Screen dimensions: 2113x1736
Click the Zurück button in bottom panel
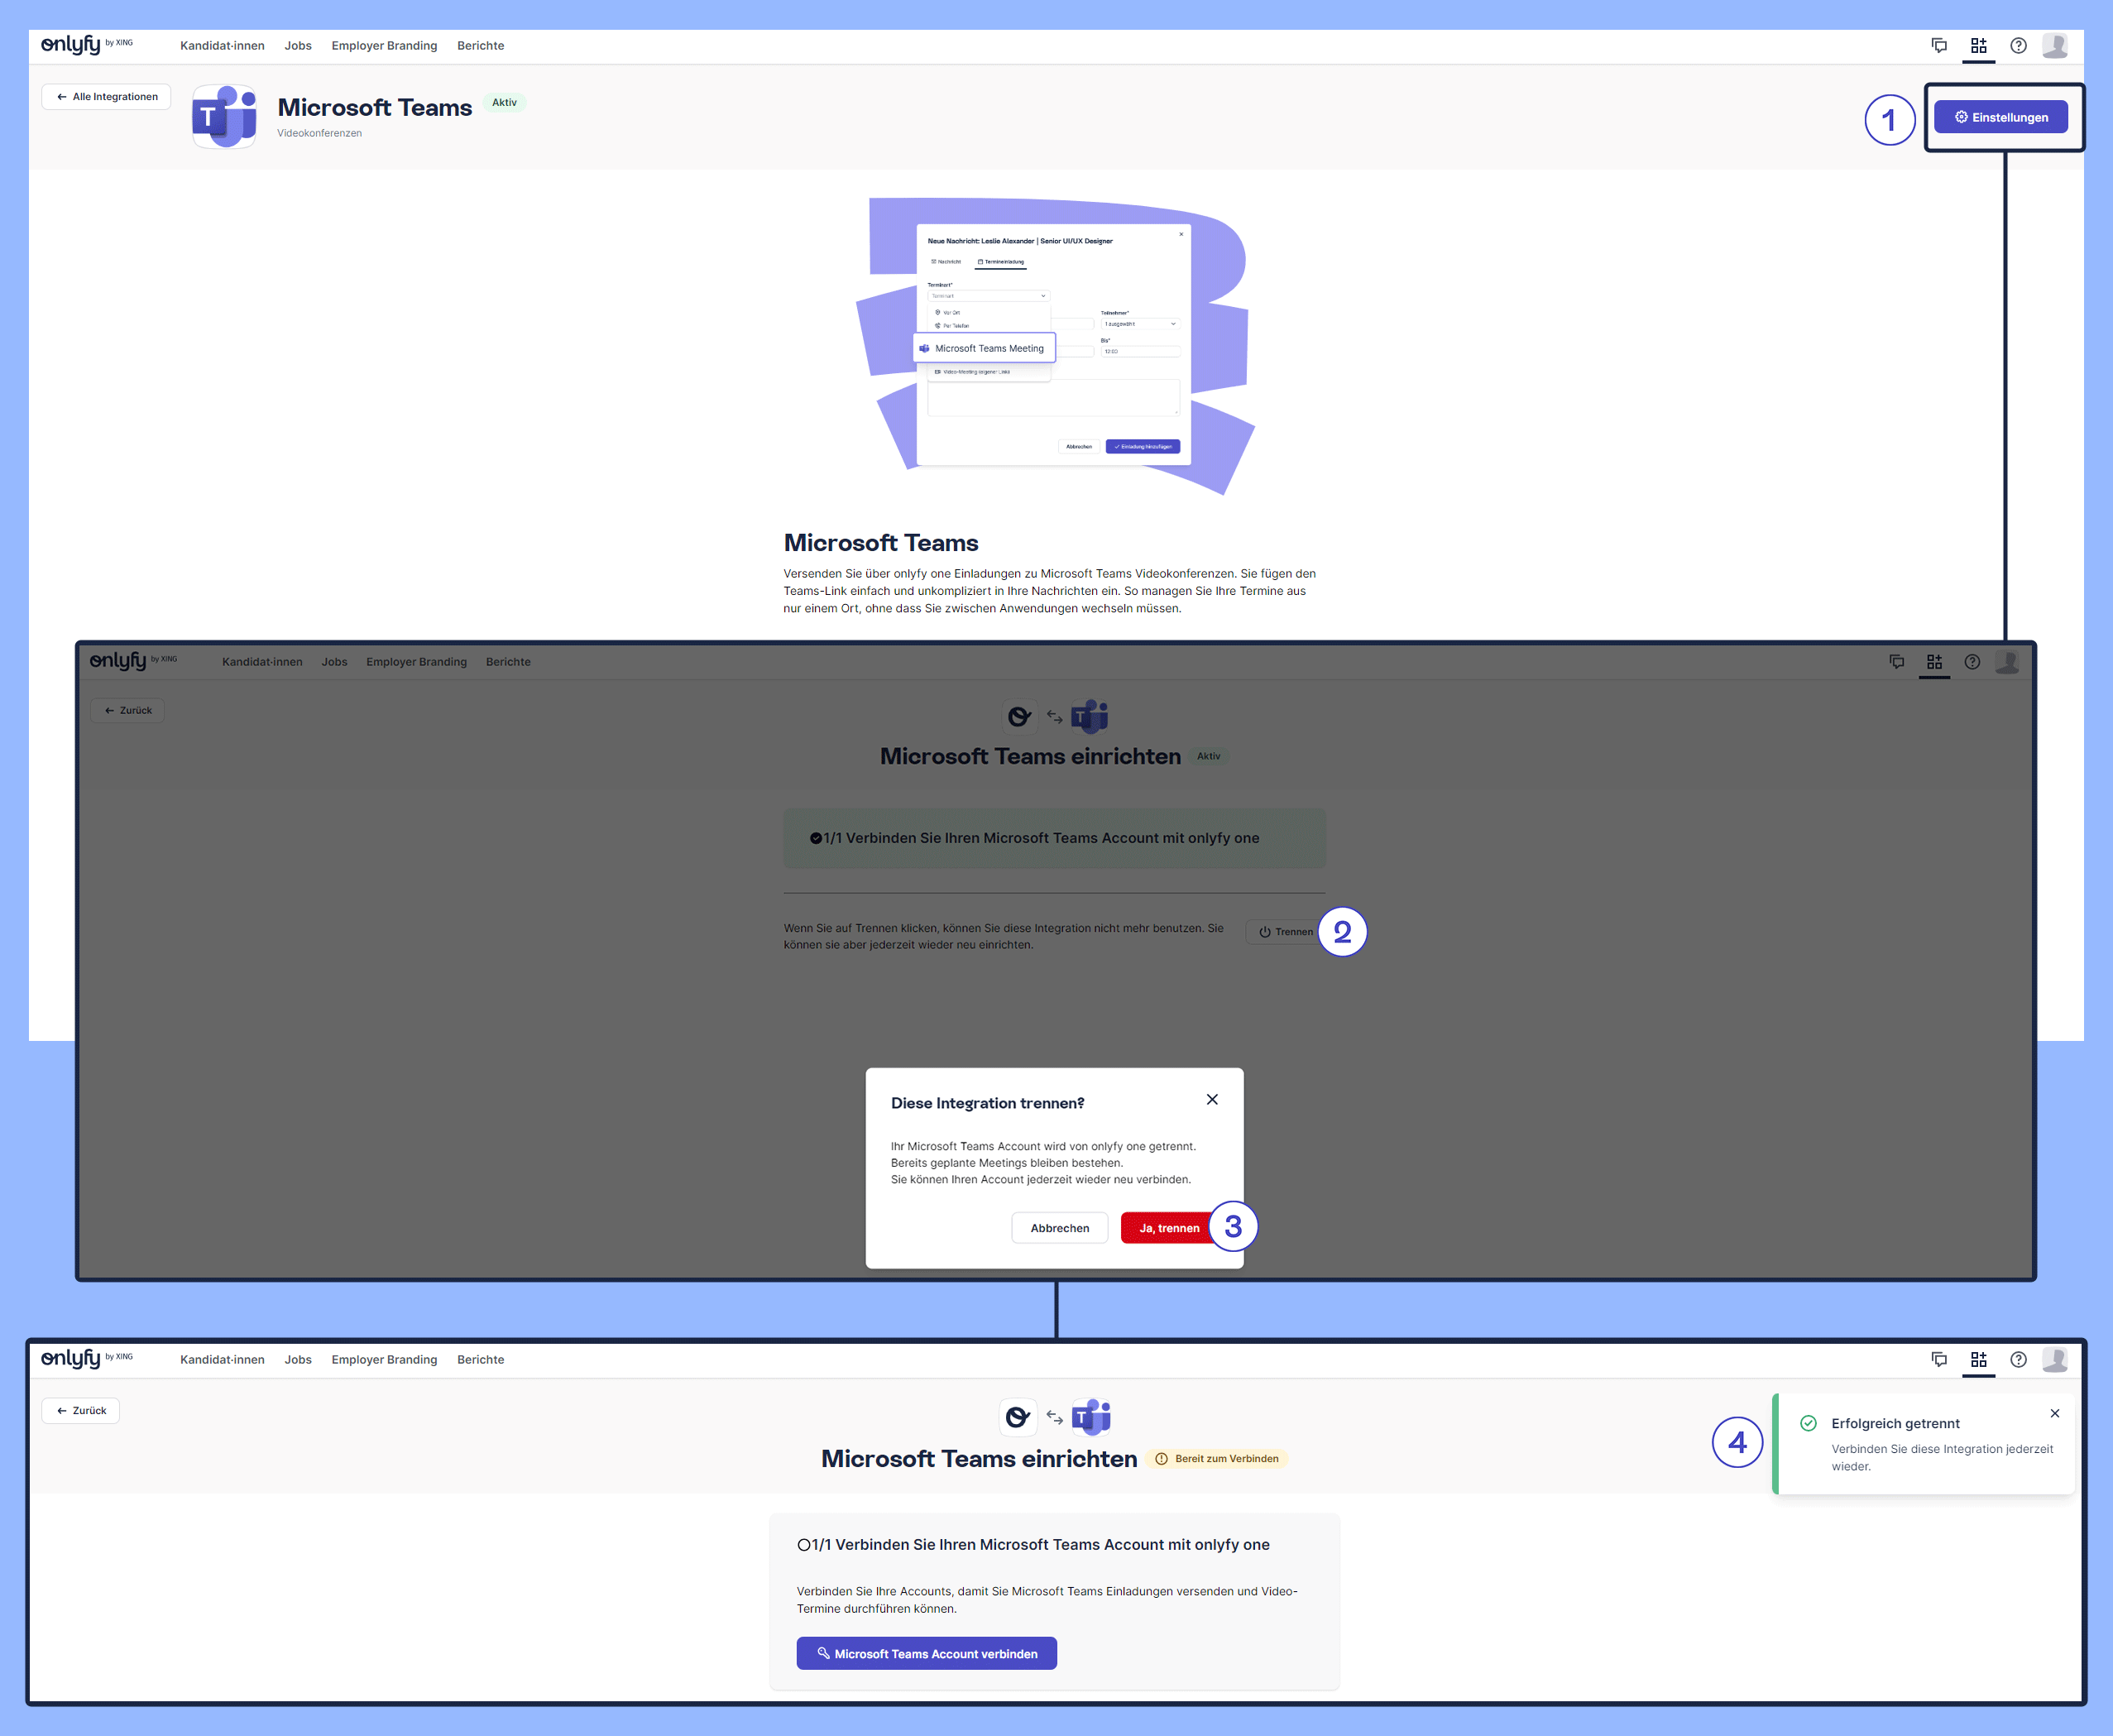click(81, 1411)
